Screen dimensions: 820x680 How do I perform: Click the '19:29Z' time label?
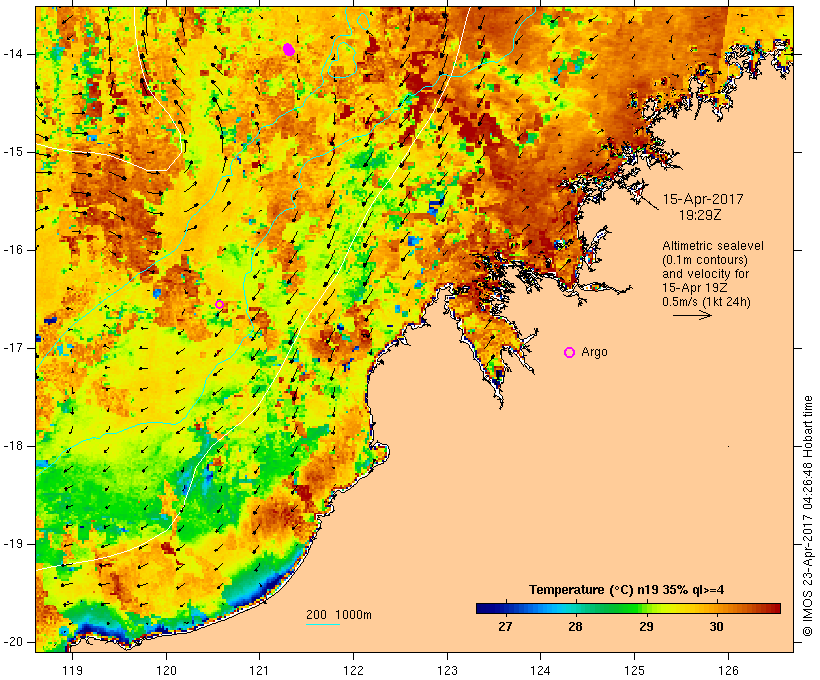[700, 215]
